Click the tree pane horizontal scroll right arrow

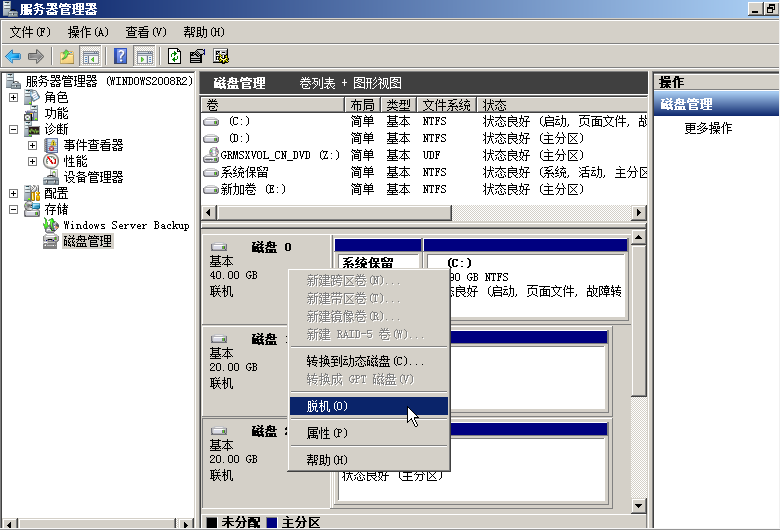[x=186, y=524]
